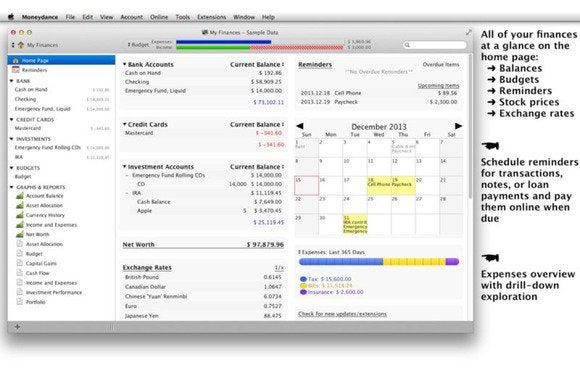Collapse the IRA investment account row
Screen dimensions: 580x388
coord(127,193)
